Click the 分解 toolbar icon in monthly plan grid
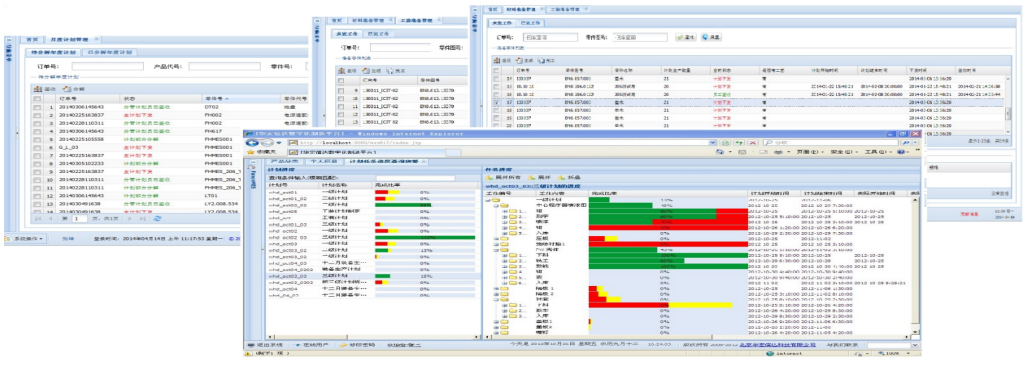The width and height of the screenshot is (1028, 365). pyautogui.click(x=66, y=88)
